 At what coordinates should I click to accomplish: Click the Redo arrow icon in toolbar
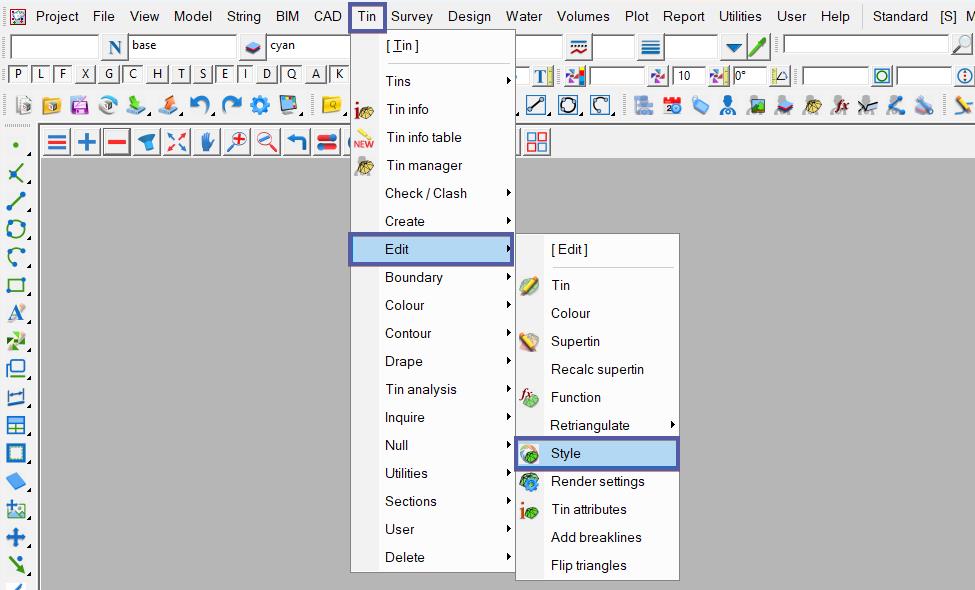click(x=231, y=105)
